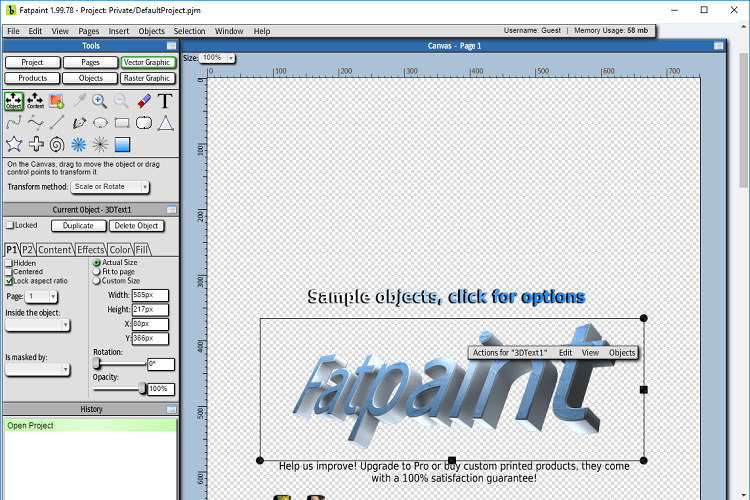Viewport: 750px width, 500px height.
Task: Select the rounded rectangle tool
Action: pos(143,123)
